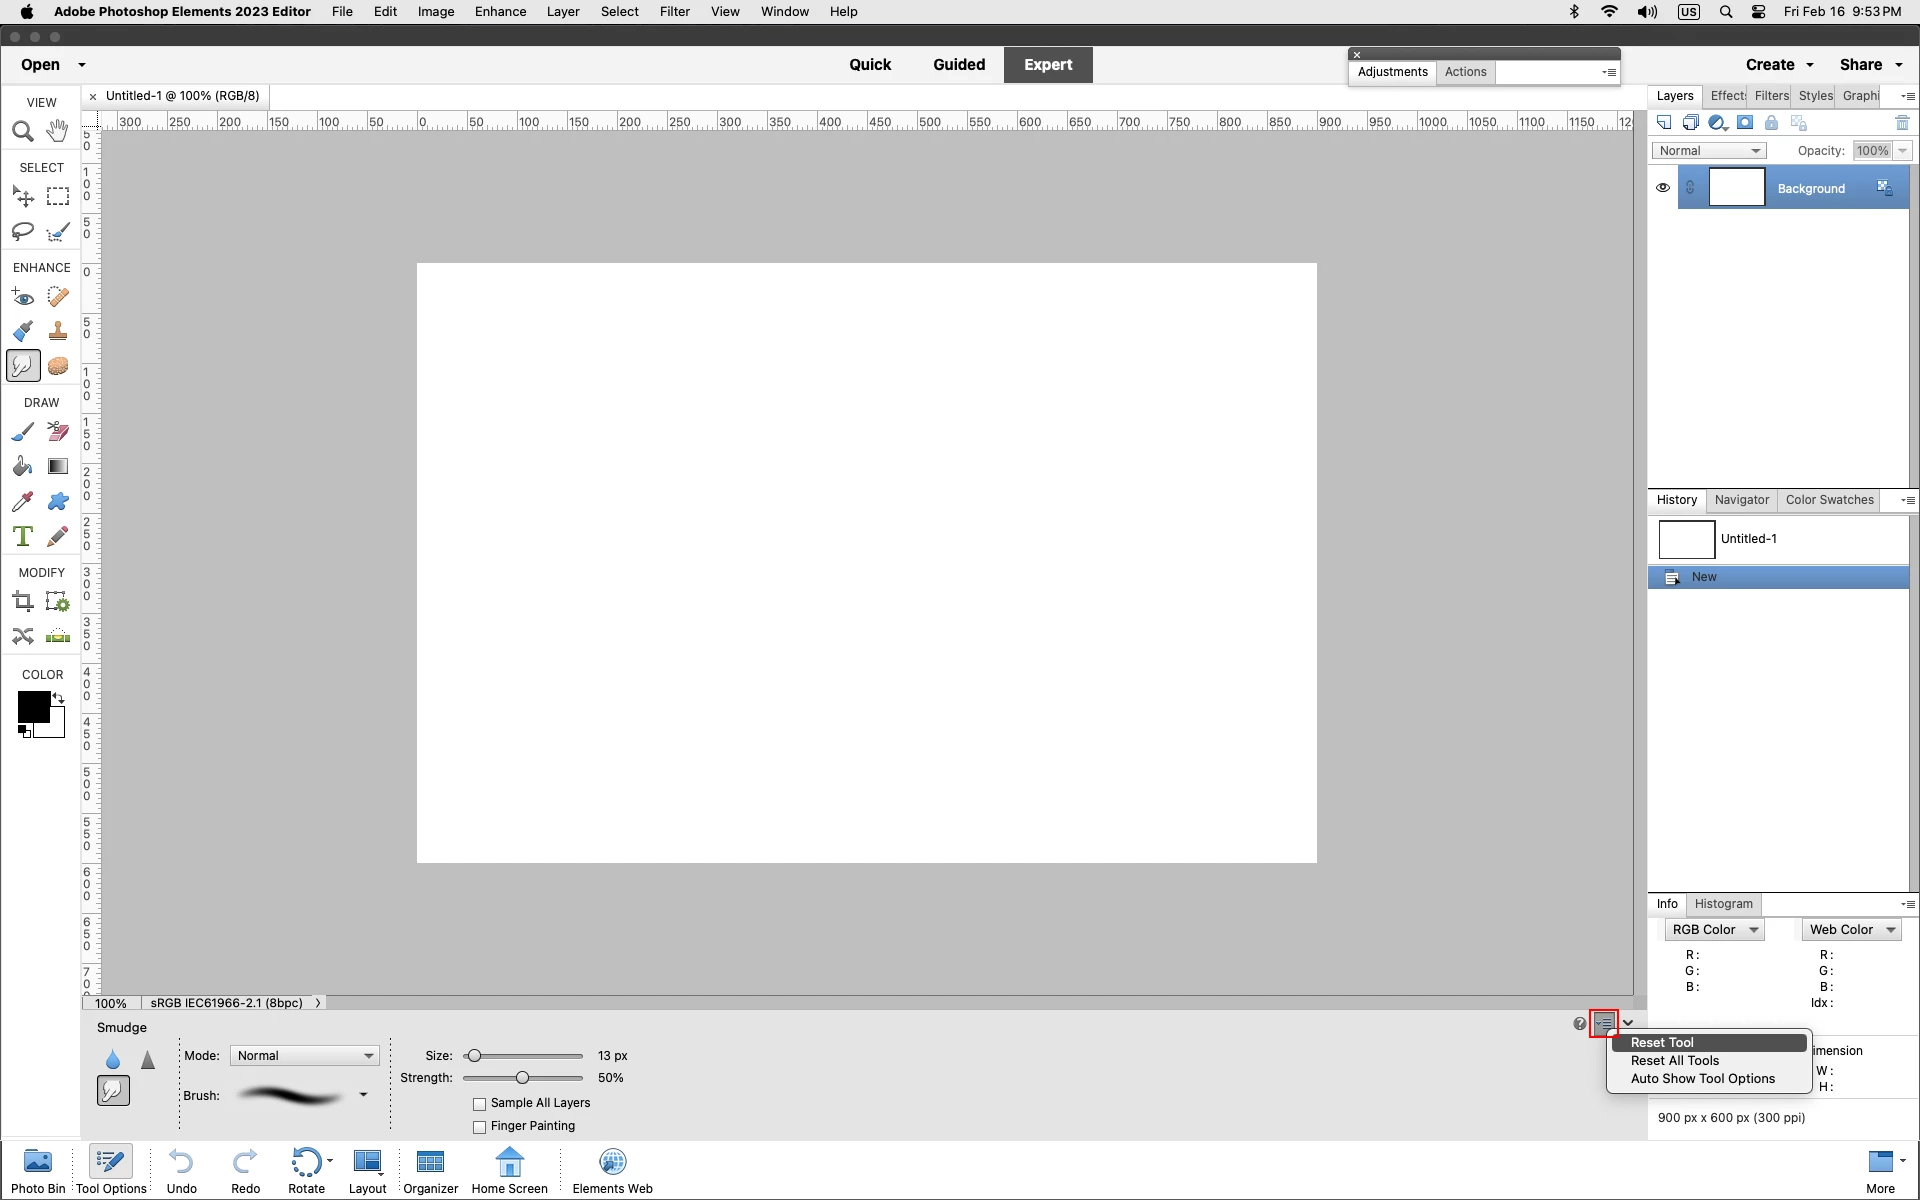Enable Finger Painting checkbox
Screen dimensions: 1920x1200
pyautogui.click(x=480, y=1127)
